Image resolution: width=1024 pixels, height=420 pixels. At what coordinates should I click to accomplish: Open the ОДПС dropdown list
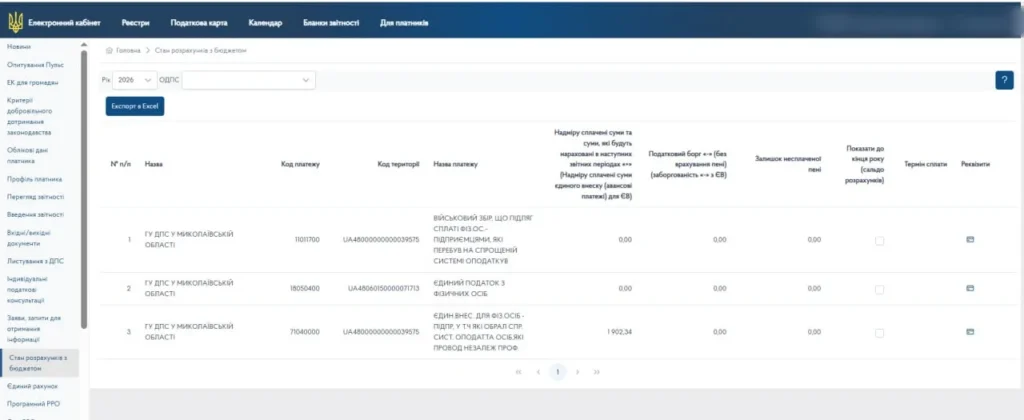pyautogui.click(x=248, y=80)
